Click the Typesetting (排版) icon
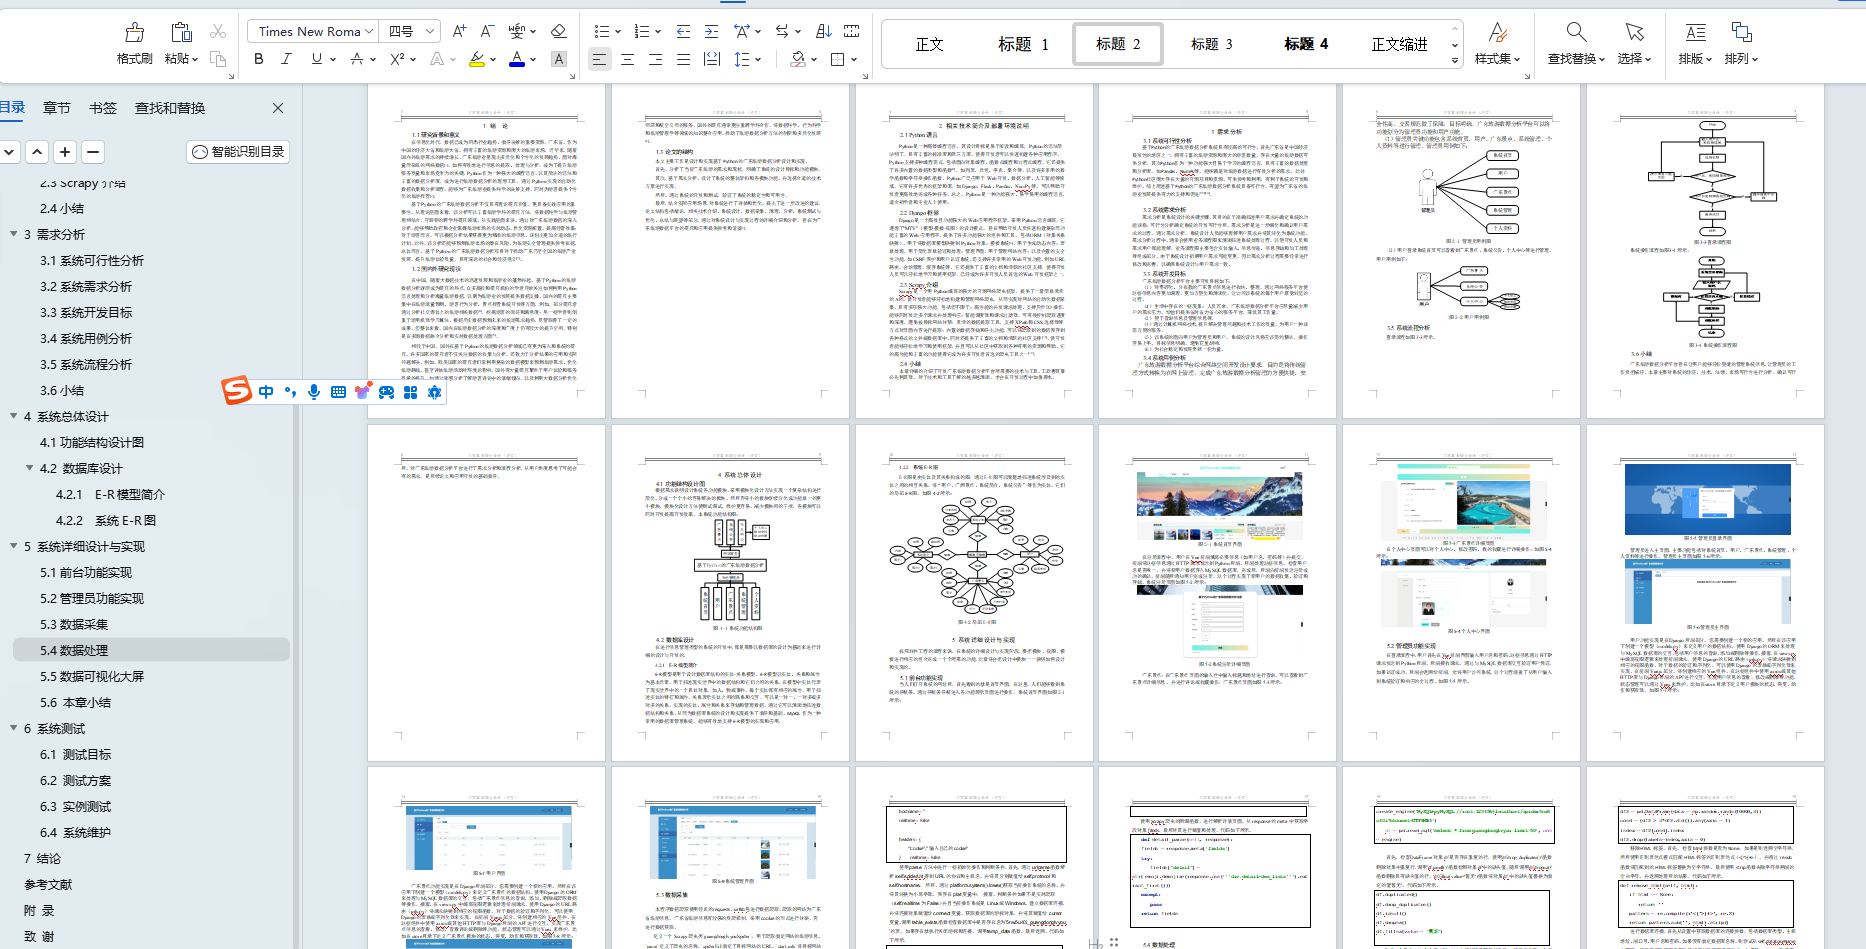Viewport: 1866px width, 949px height. 1695,32
